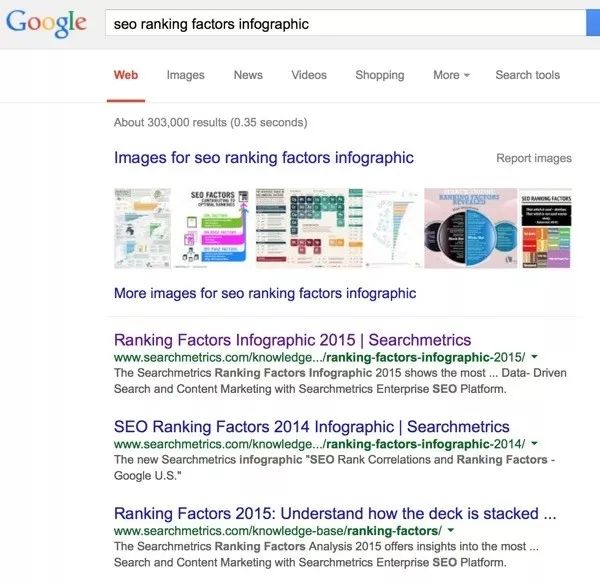Click the blue search button at right edge
This screenshot has height=581, width=600.
coord(593,23)
